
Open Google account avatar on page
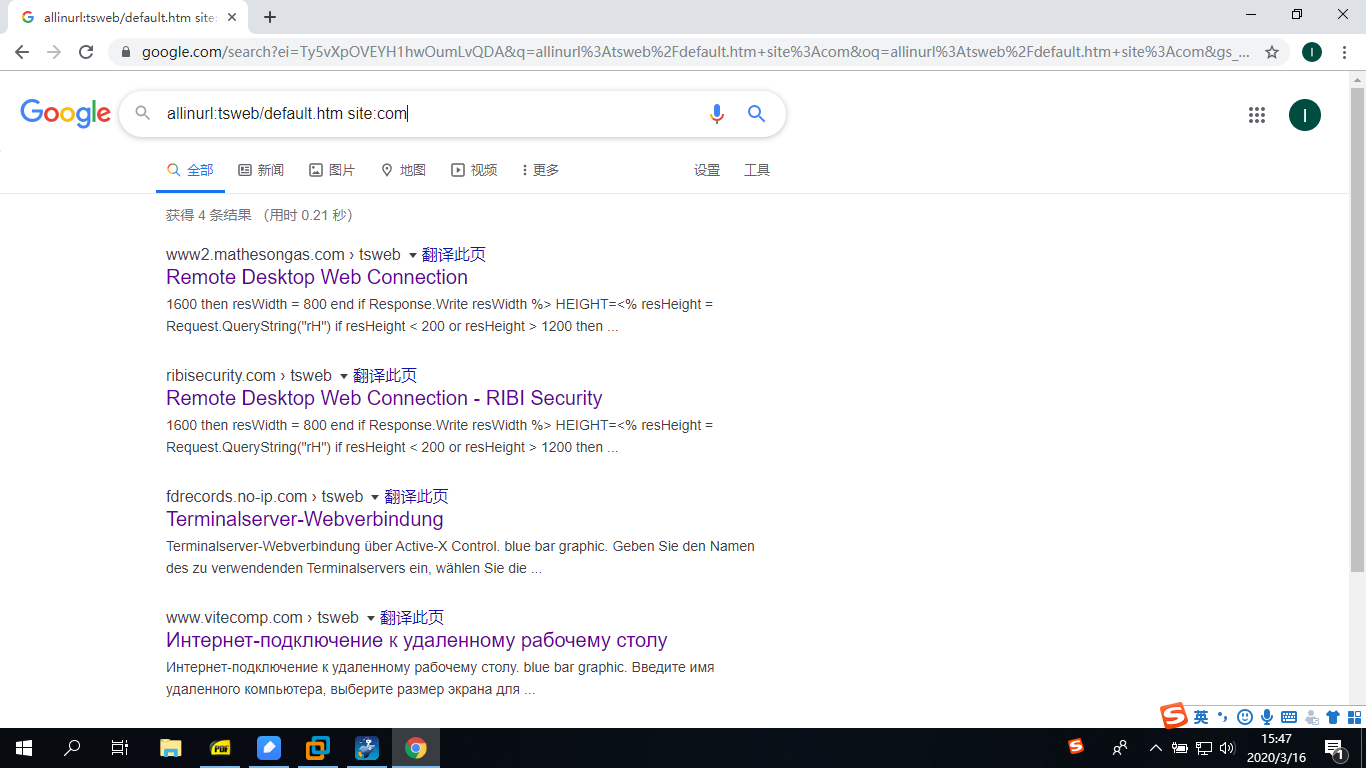1305,115
